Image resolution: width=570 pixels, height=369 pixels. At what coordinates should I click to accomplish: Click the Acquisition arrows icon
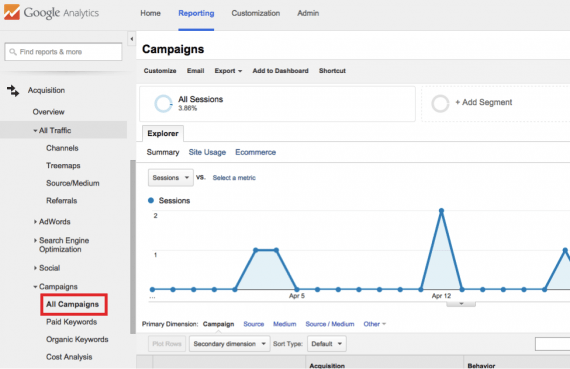click(x=13, y=91)
